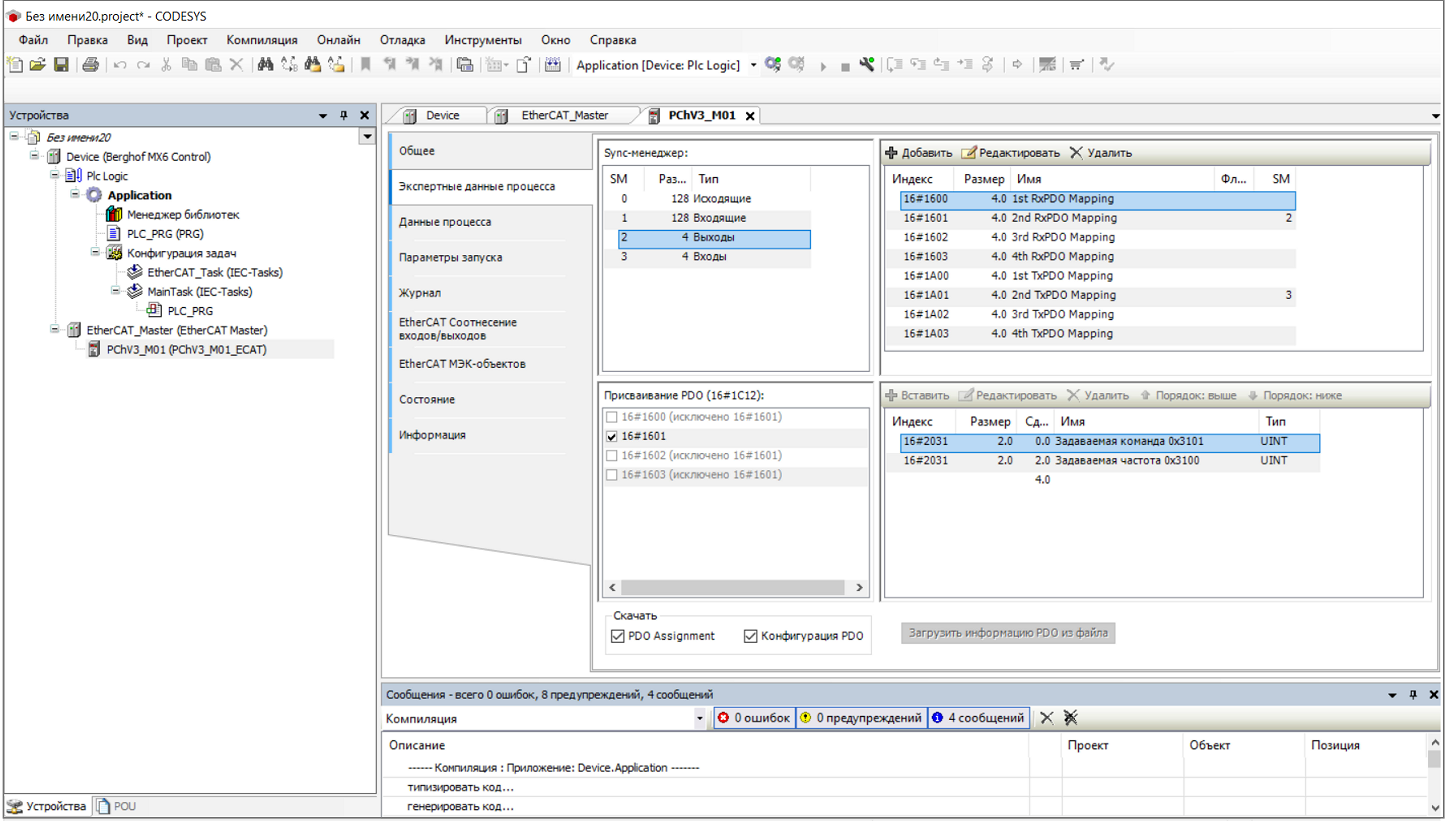
Task: Click the 0 ошибок error filter button
Action: click(754, 718)
